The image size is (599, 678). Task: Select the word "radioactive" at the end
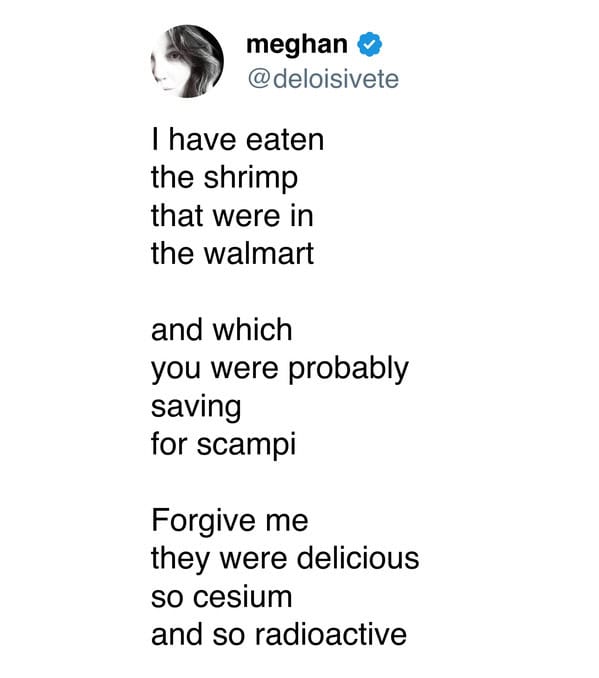(x=330, y=634)
